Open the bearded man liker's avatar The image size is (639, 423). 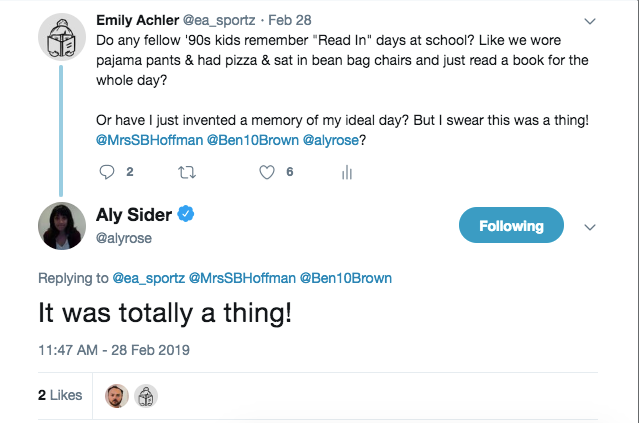point(117,396)
